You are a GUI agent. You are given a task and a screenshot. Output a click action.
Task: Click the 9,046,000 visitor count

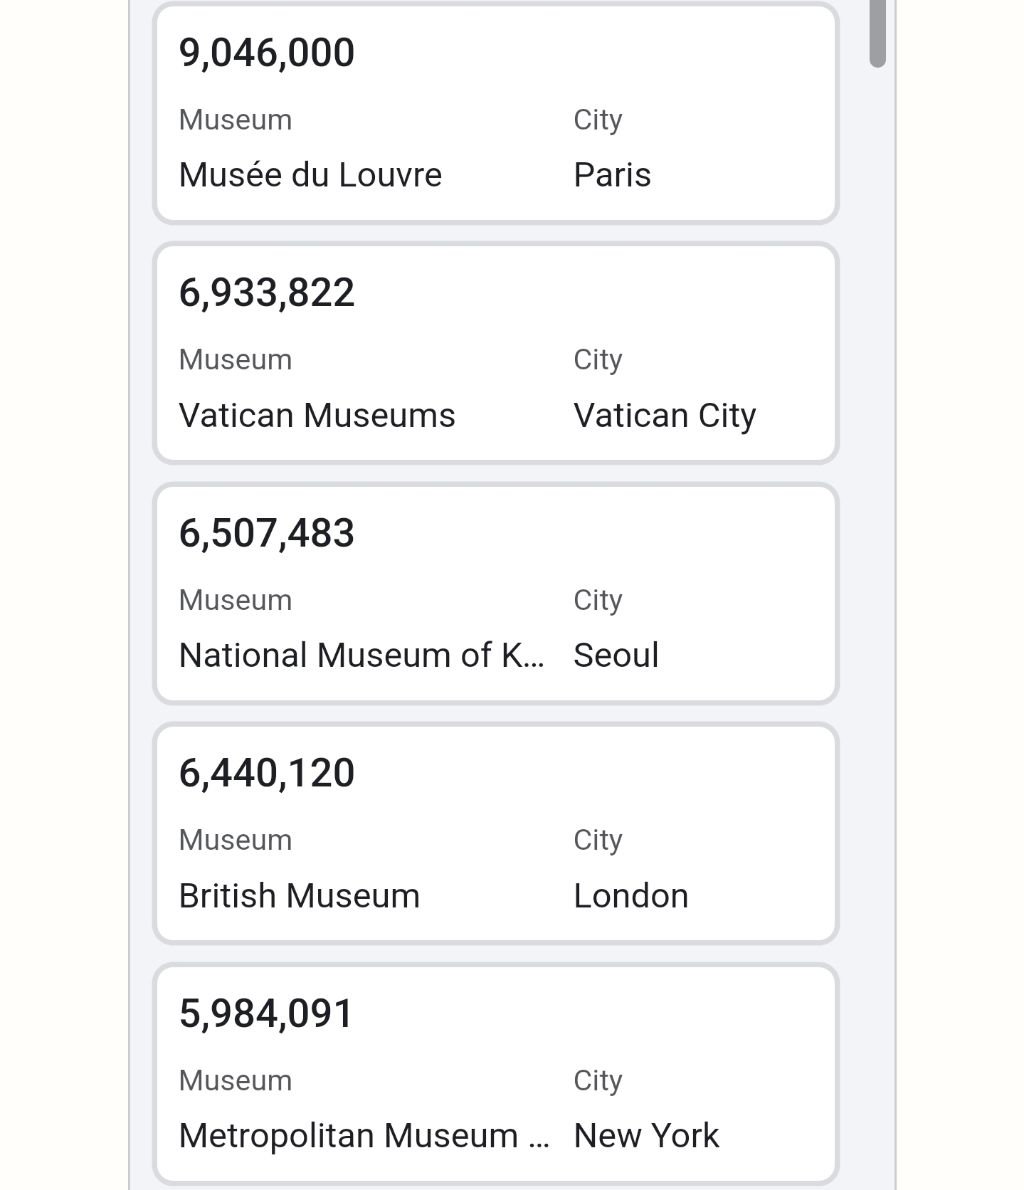(x=266, y=52)
